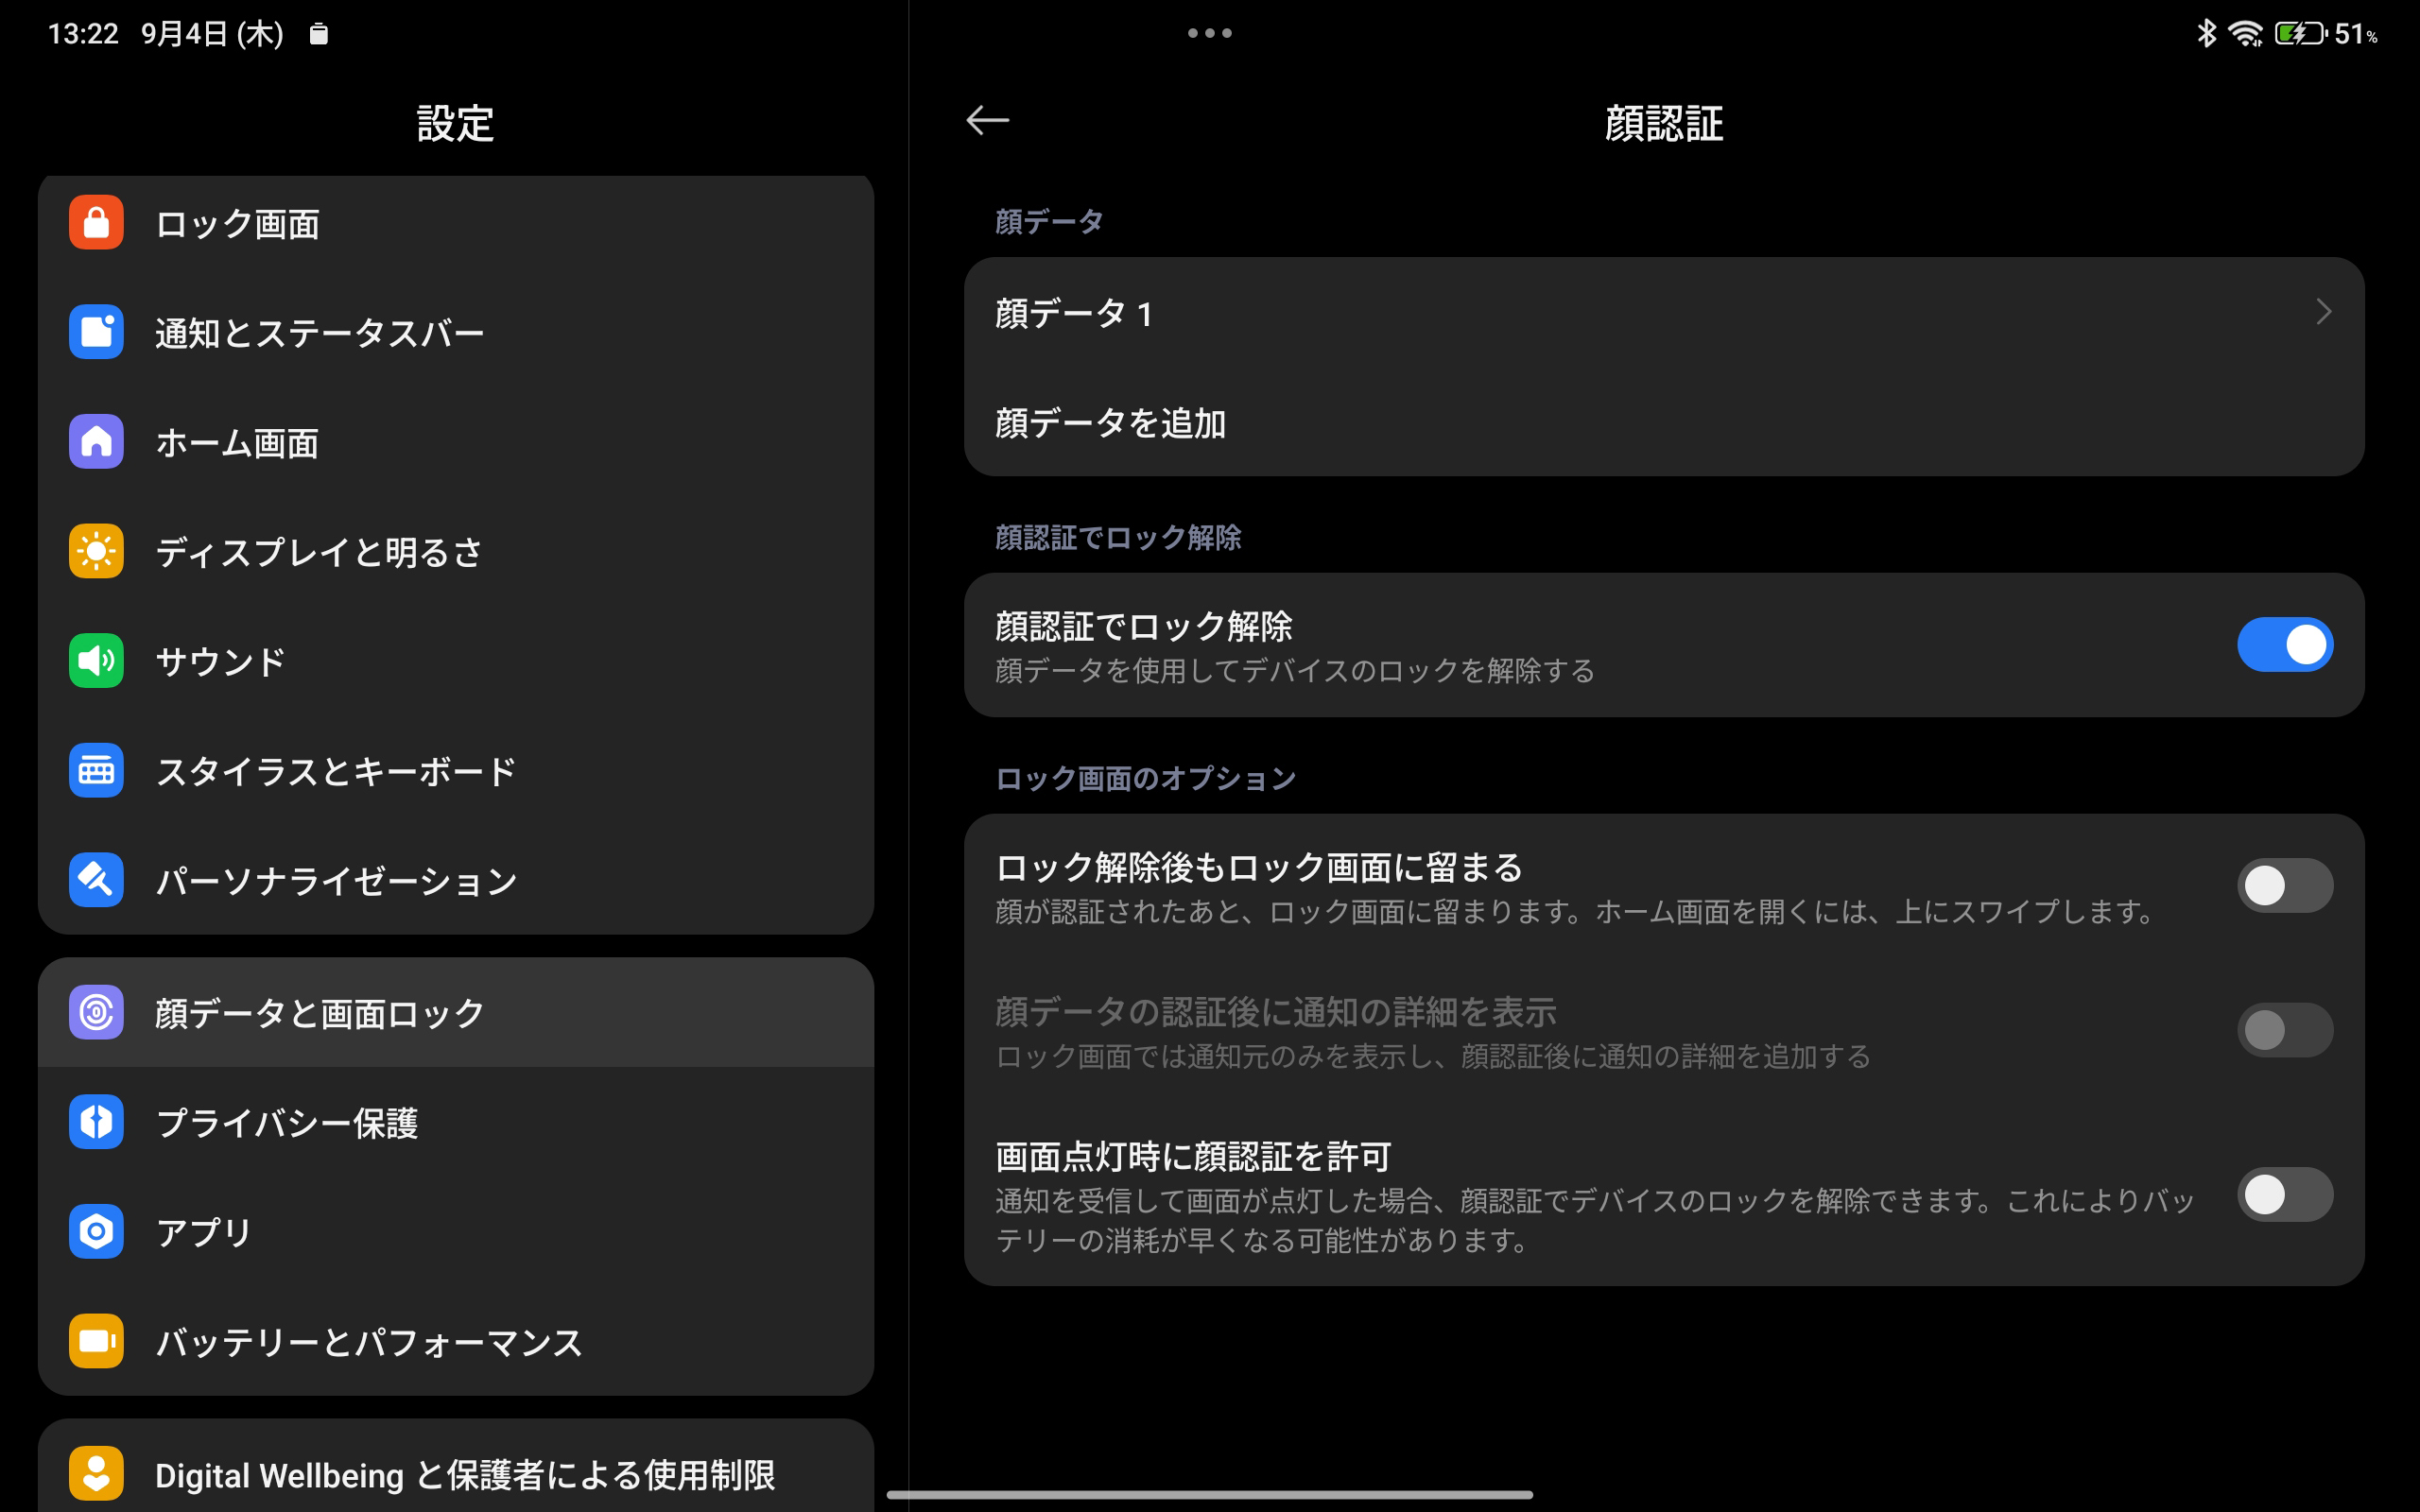
Task: Open バッテリーとパフォーマンス settings
Action: pyautogui.click(x=456, y=1340)
